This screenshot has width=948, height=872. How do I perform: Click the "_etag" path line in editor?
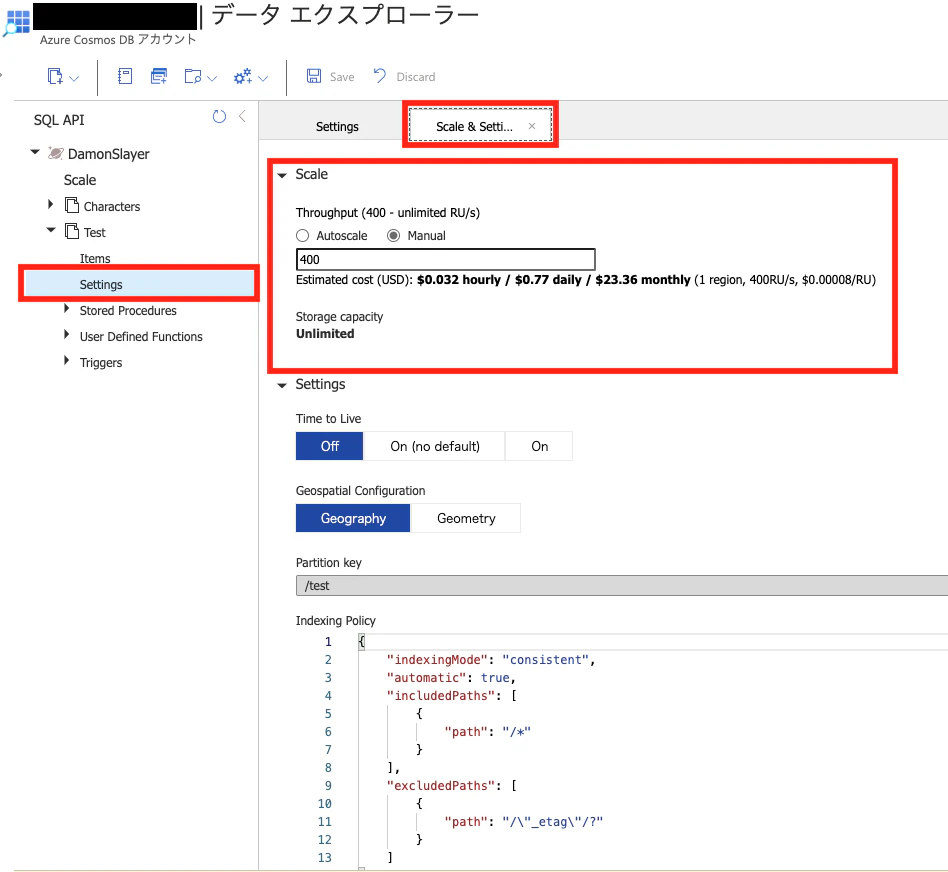(524, 822)
